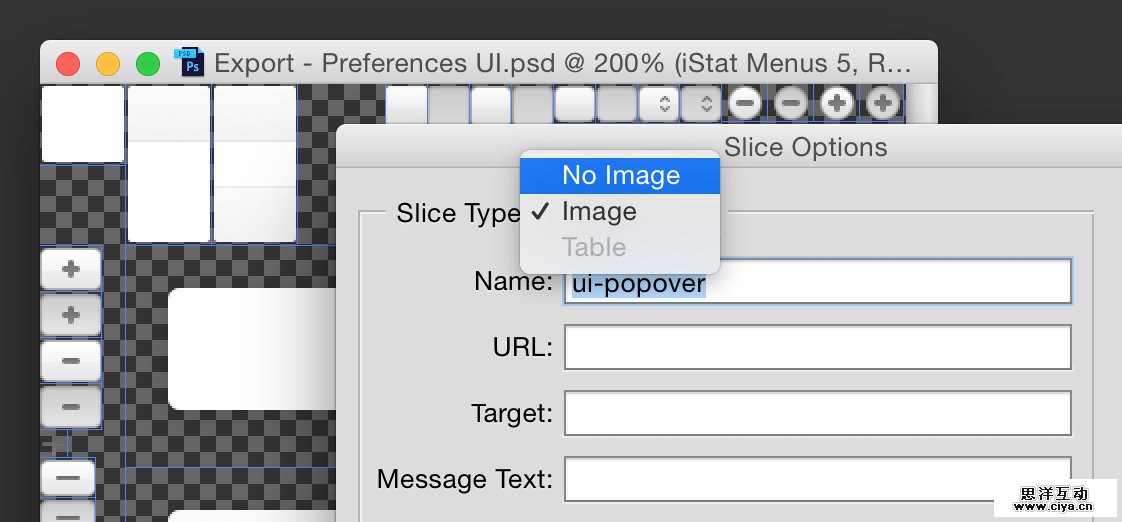This screenshot has height=522, width=1122.
Task: Select the lighter round plus slice in top strip
Action: point(837,102)
